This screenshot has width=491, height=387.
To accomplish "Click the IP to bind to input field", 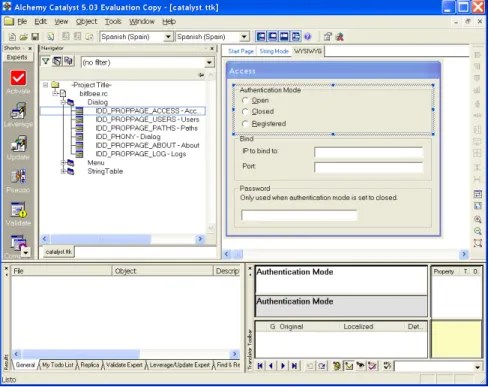I will 369,152.
